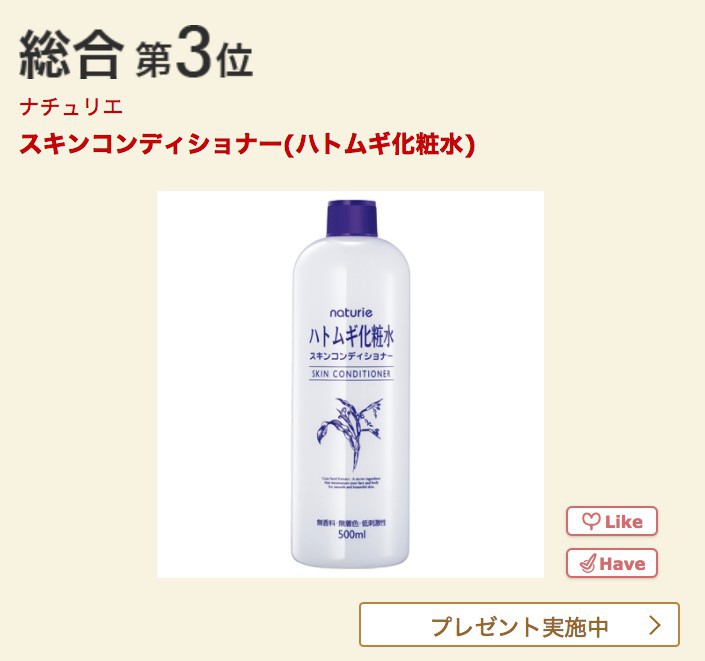Click the word Have on the Have button

[x=622, y=564]
